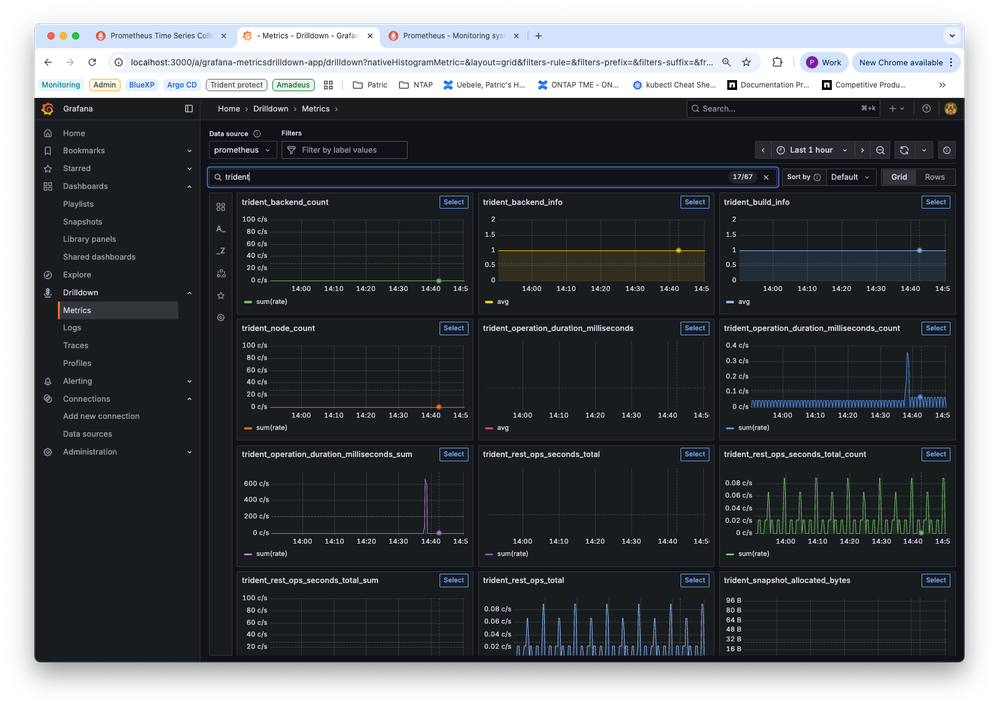Switch layout to Rows view
The width and height of the screenshot is (999, 708).
pyautogui.click(x=934, y=177)
